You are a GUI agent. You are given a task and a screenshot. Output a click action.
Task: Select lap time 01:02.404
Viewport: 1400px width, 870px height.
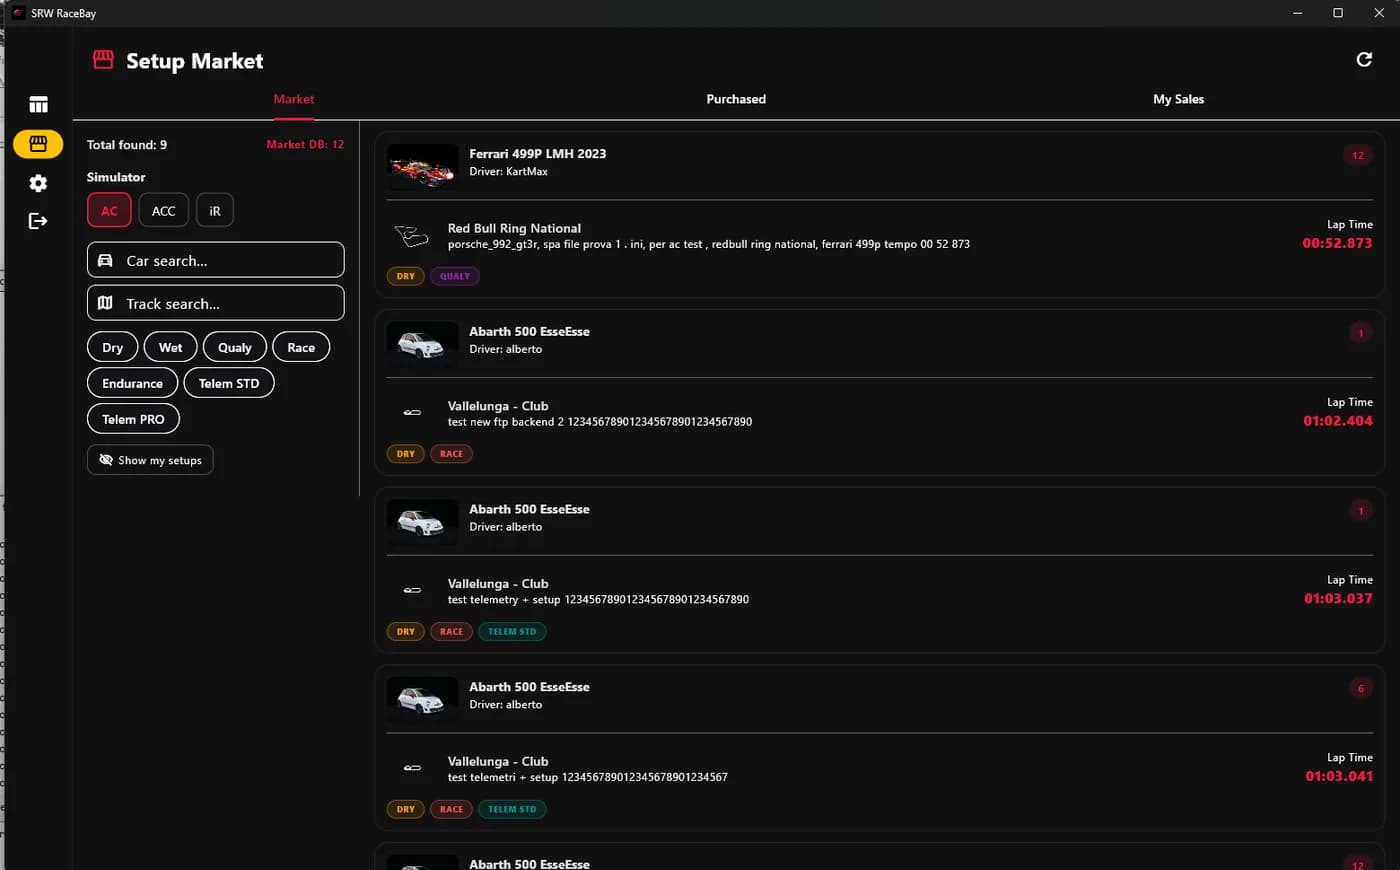point(1338,421)
